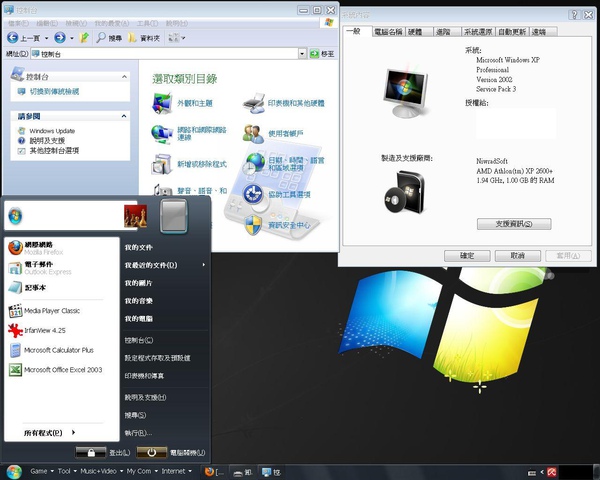Click 切換到傳統檢視 link in sidebar
The width and height of the screenshot is (600, 480).
tap(54, 91)
